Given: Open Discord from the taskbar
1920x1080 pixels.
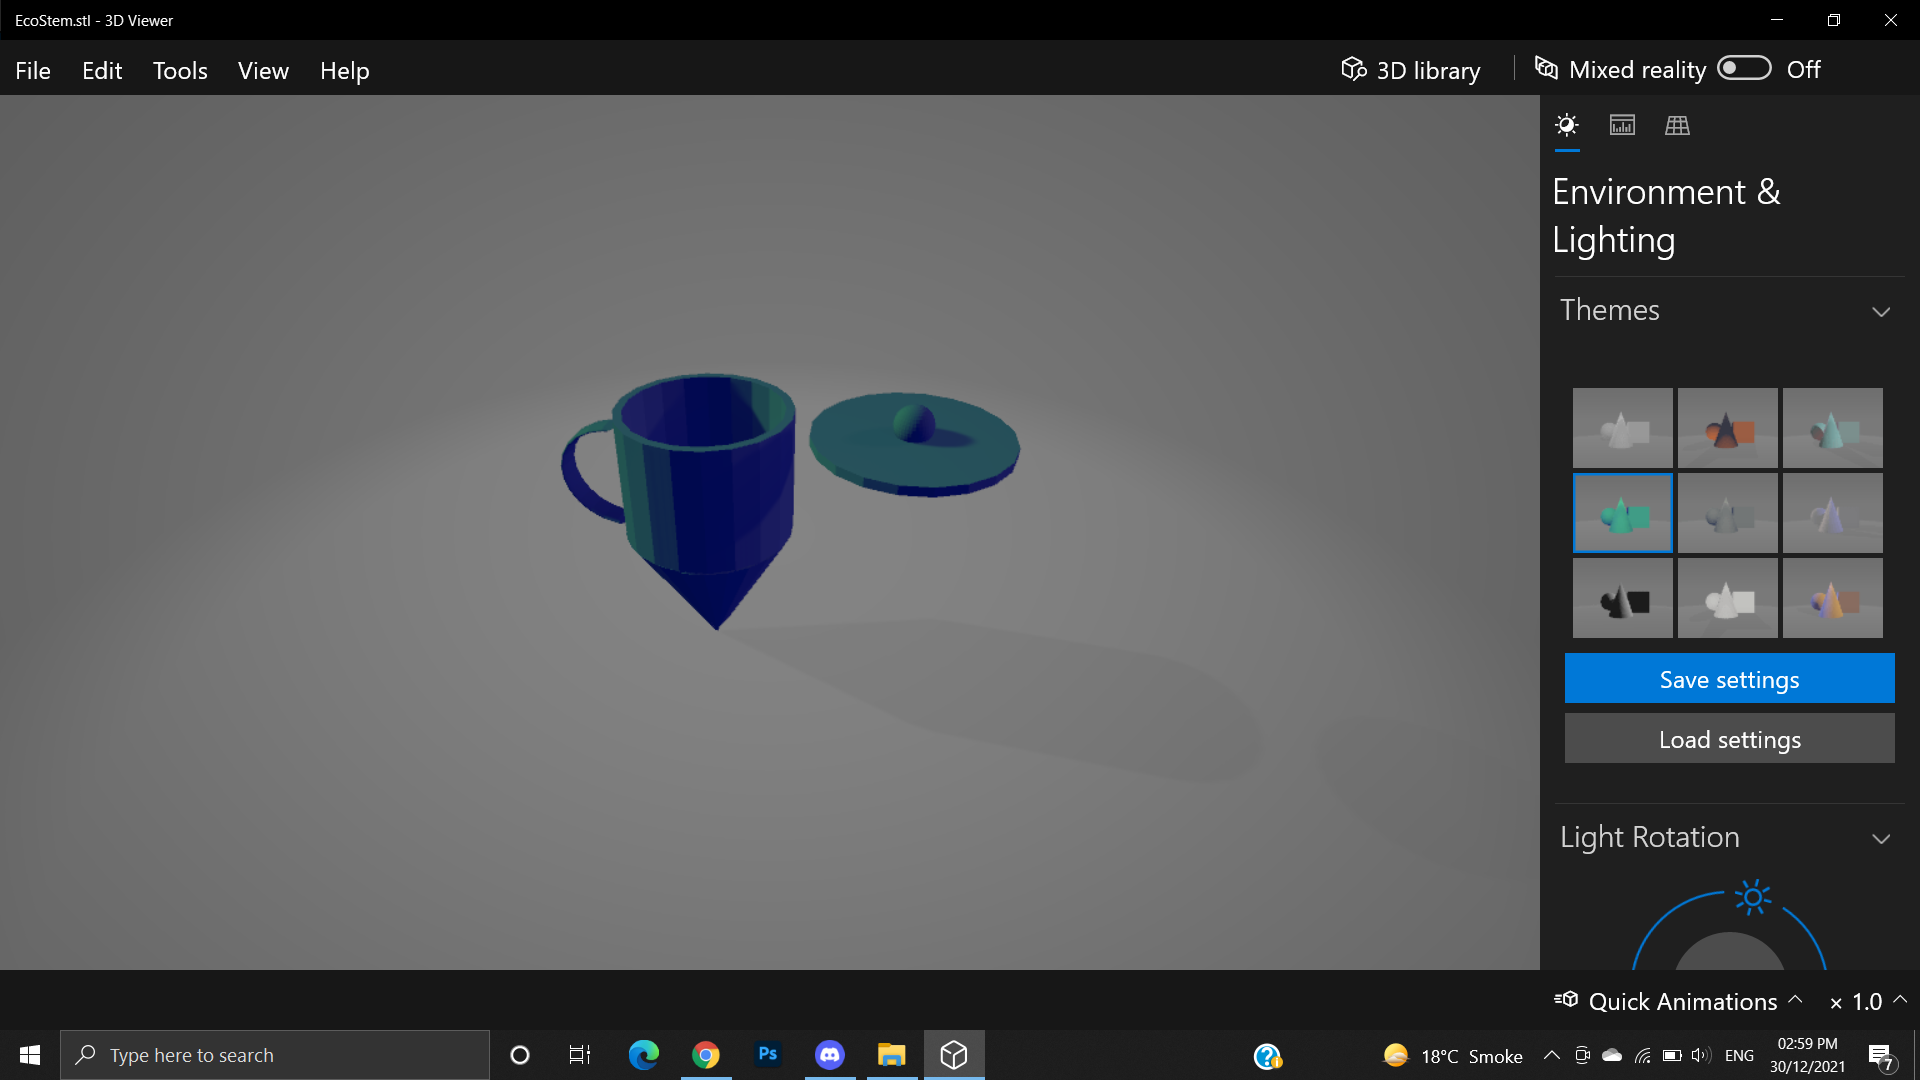Looking at the screenshot, I should click(830, 1054).
